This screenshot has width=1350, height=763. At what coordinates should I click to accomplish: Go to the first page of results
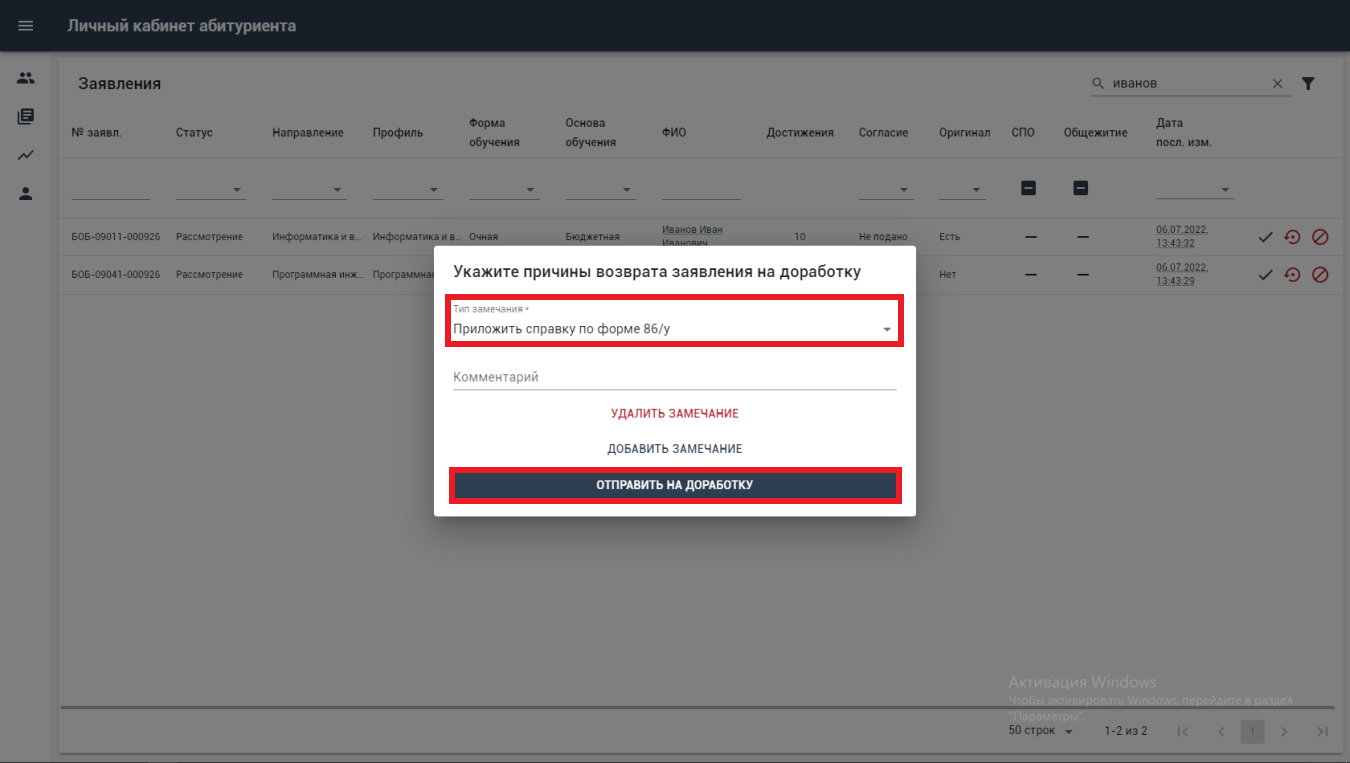(1183, 732)
